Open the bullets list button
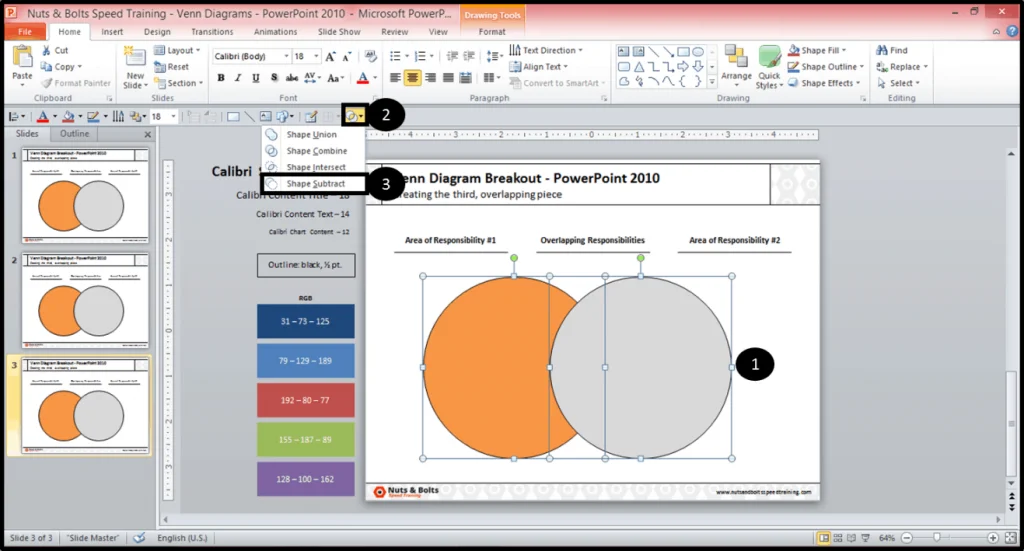The width and height of the screenshot is (1024, 551). pyautogui.click(x=395, y=56)
